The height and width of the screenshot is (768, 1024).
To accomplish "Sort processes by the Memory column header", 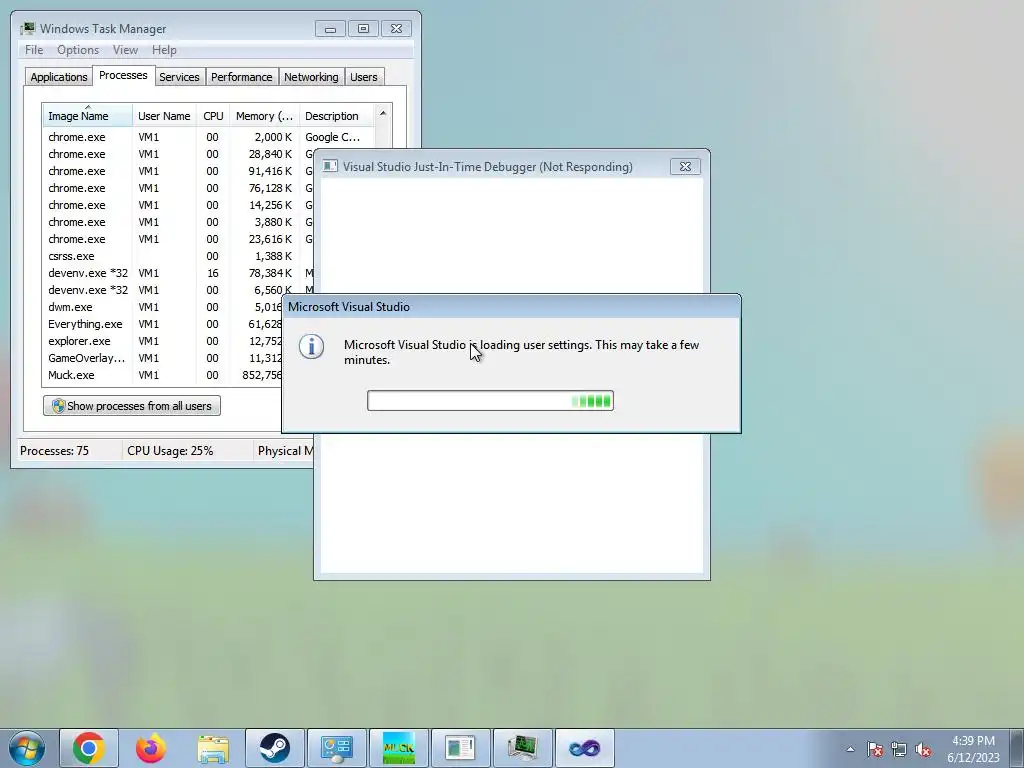I will click(264, 116).
